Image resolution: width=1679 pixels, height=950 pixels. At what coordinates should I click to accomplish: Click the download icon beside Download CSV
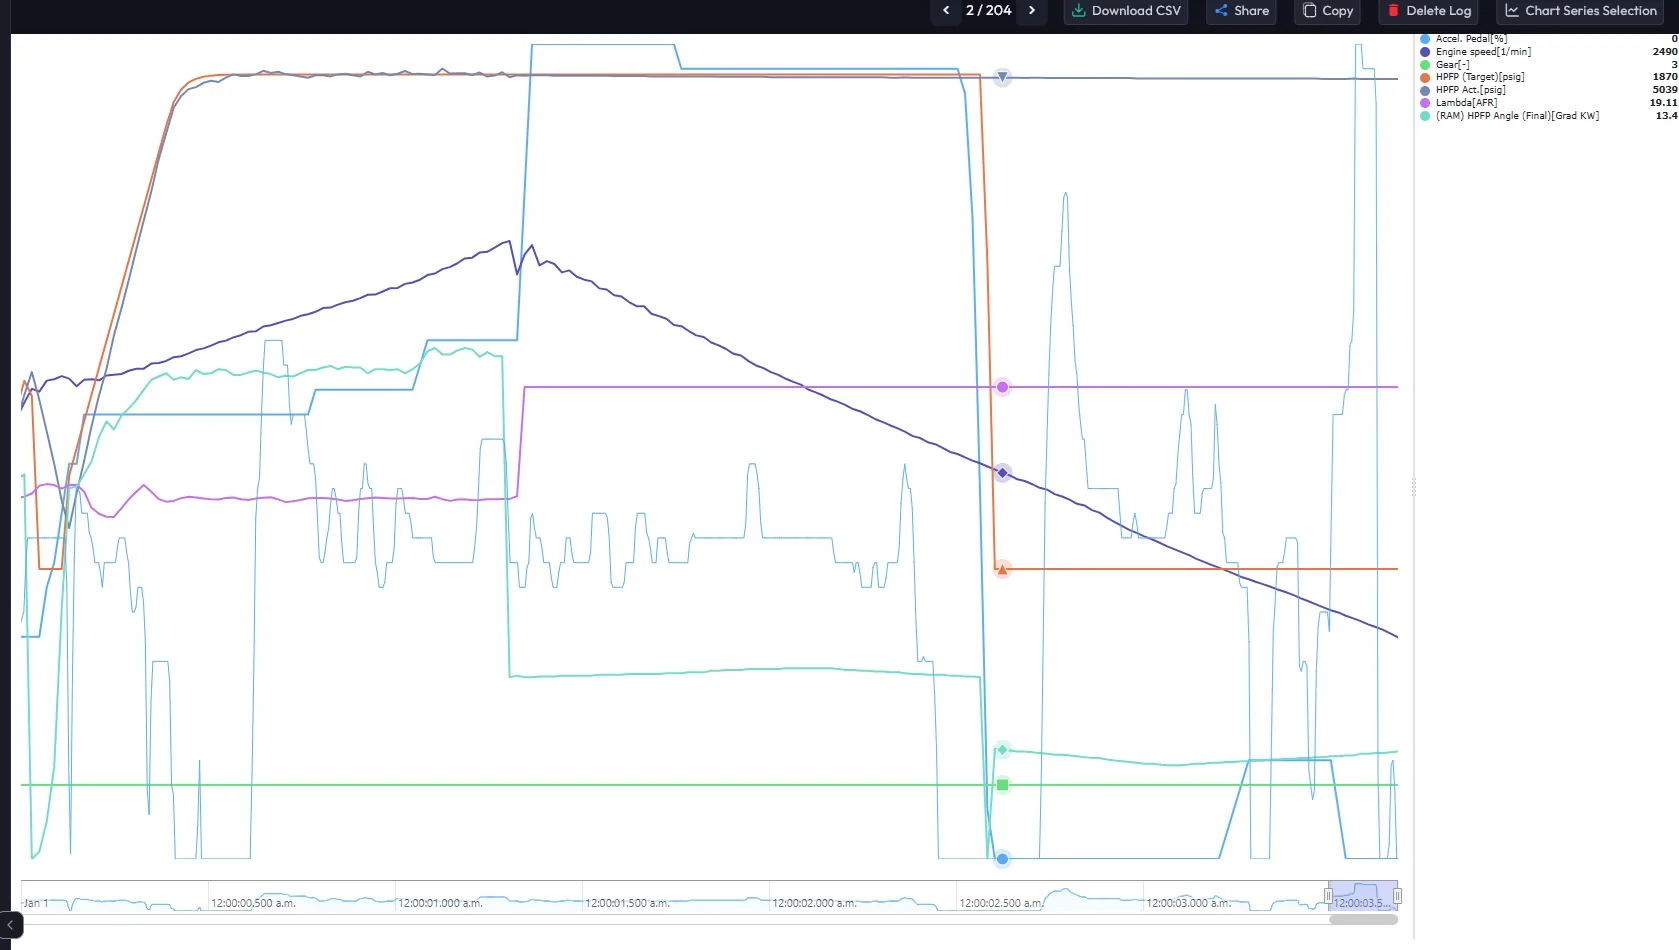1078,11
